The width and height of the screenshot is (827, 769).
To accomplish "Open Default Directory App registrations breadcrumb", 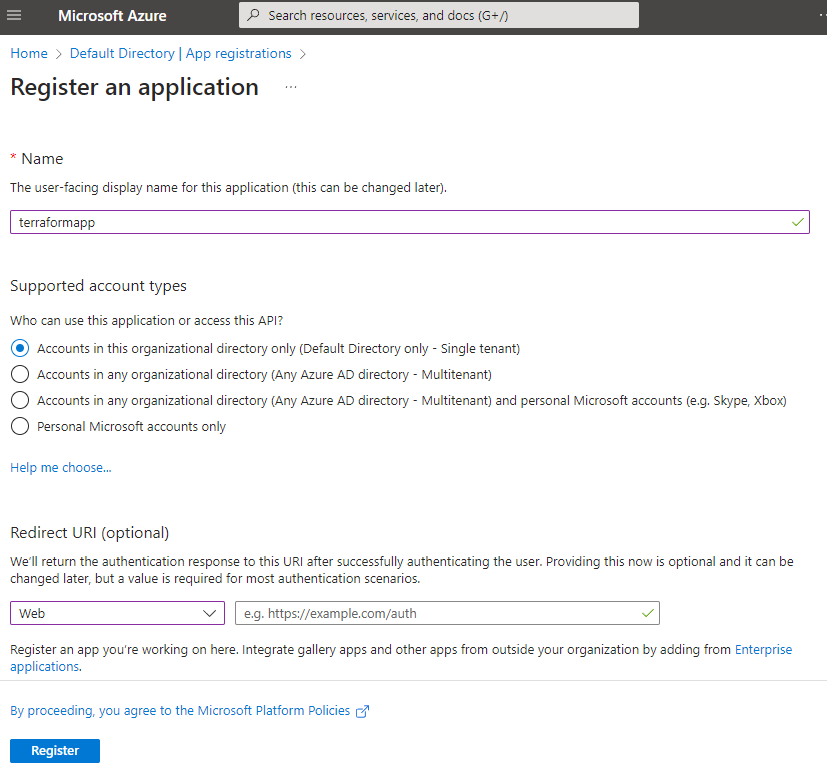I will [x=180, y=53].
